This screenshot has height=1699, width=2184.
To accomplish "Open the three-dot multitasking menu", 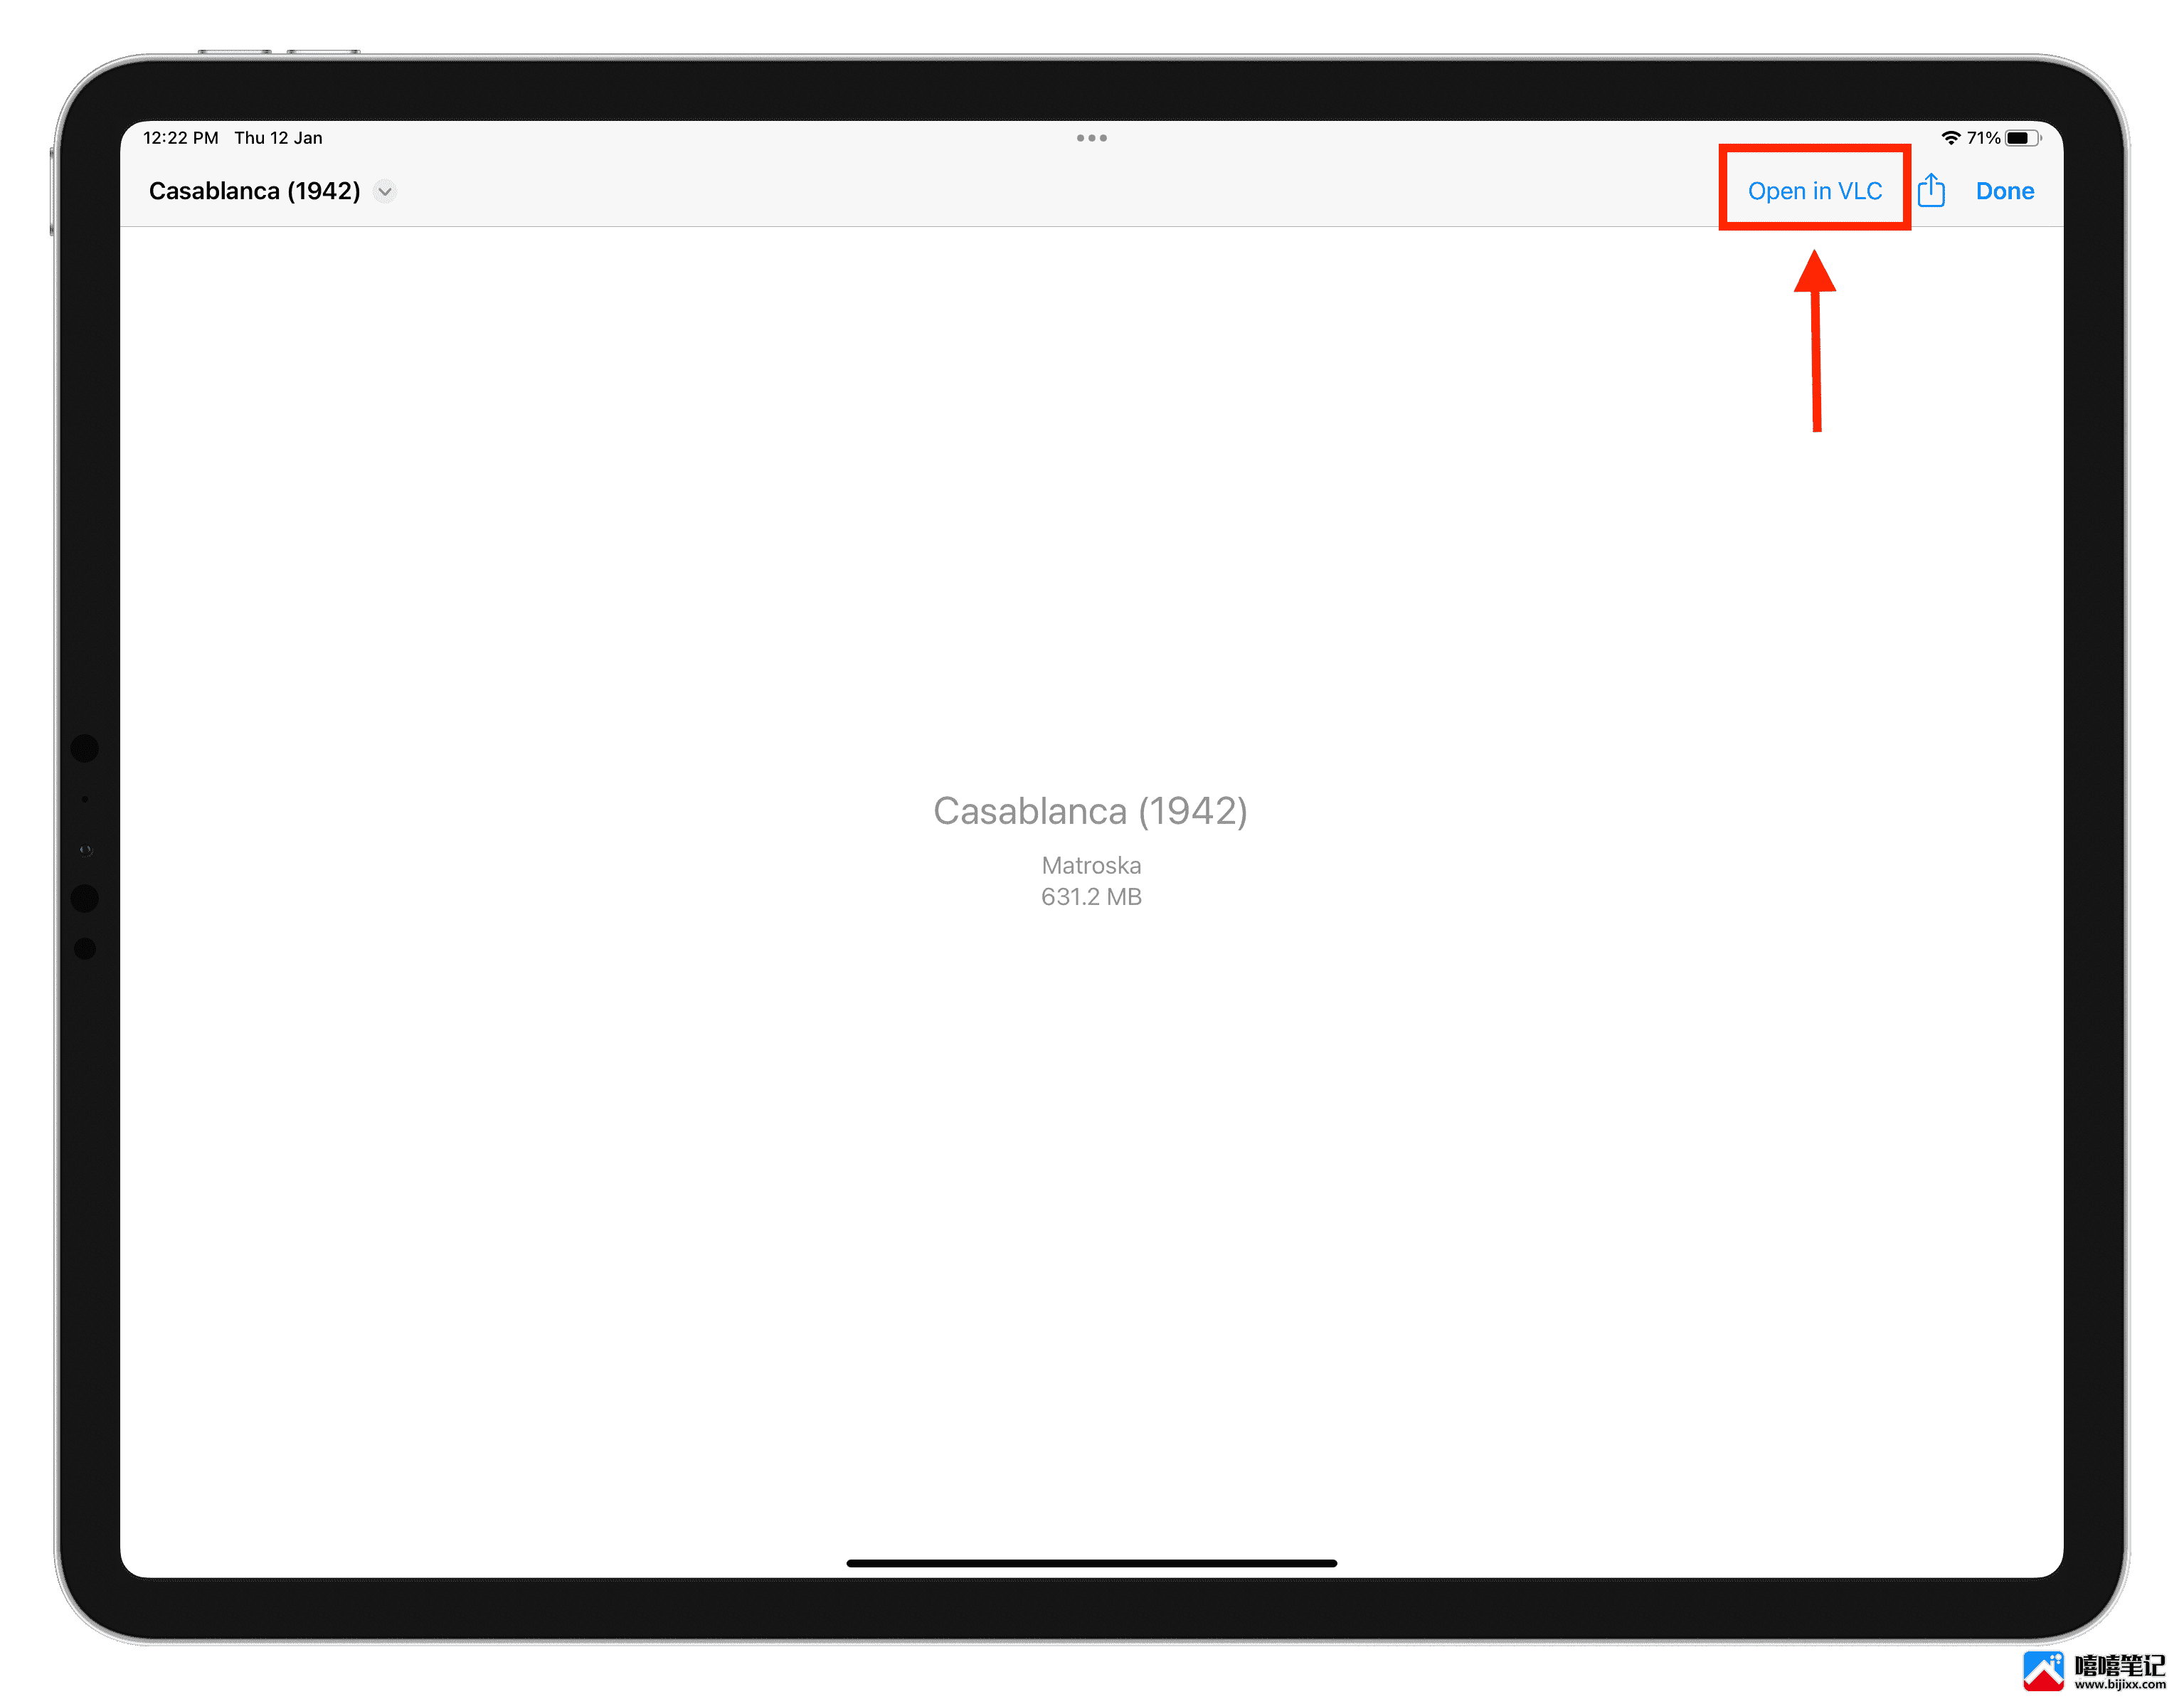I will tap(1091, 138).
